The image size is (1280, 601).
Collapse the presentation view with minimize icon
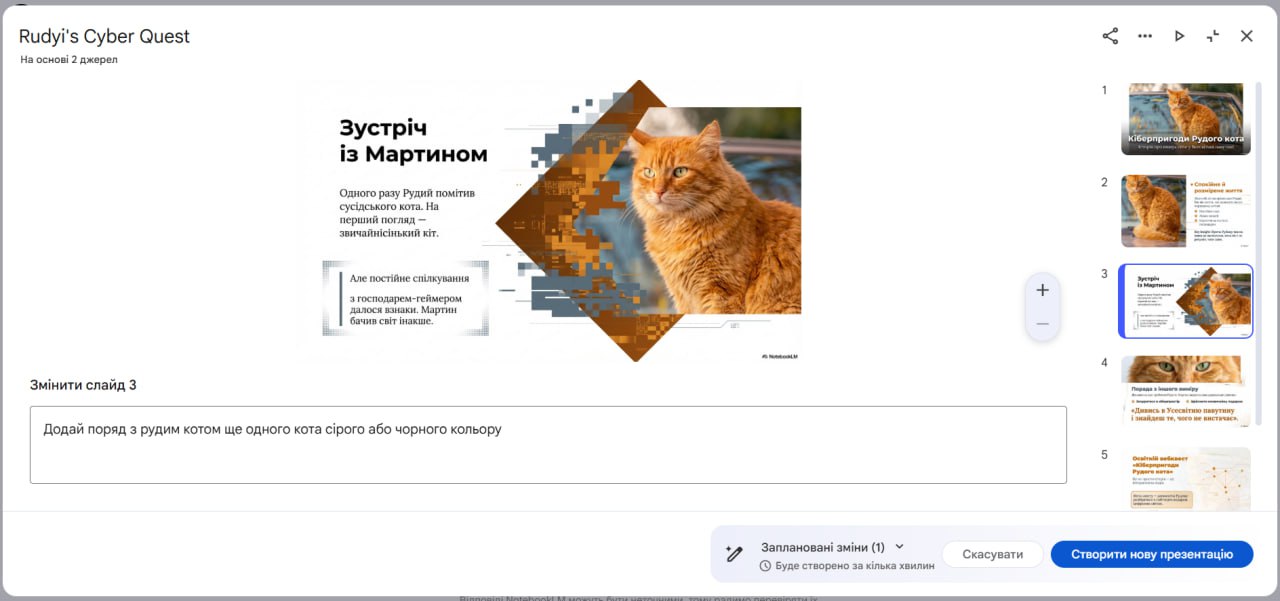coord(1213,36)
